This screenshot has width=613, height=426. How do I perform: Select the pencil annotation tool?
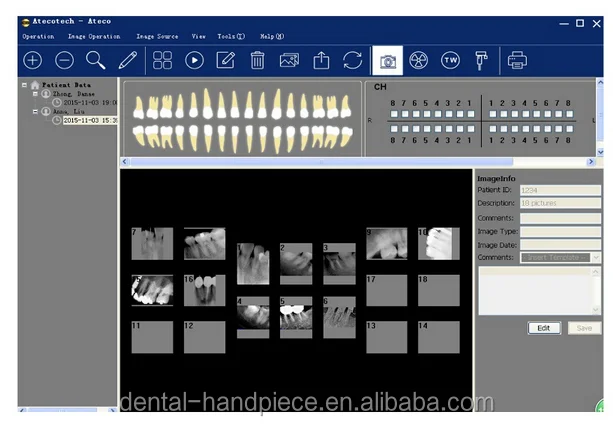(x=128, y=61)
